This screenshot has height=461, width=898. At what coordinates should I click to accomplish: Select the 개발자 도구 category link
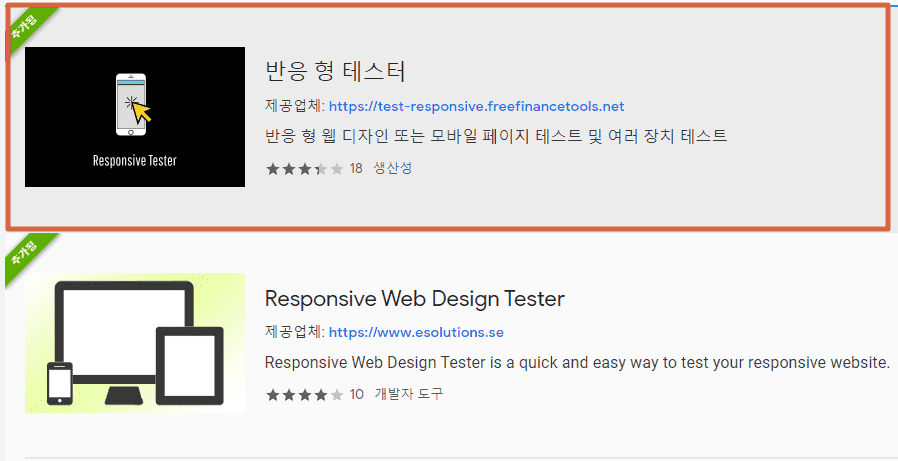pyautogui.click(x=408, y=394)
